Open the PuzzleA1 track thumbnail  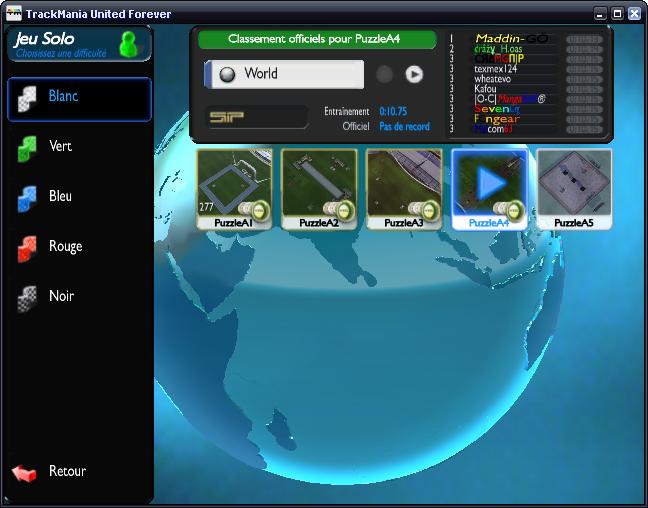(234, 183)
